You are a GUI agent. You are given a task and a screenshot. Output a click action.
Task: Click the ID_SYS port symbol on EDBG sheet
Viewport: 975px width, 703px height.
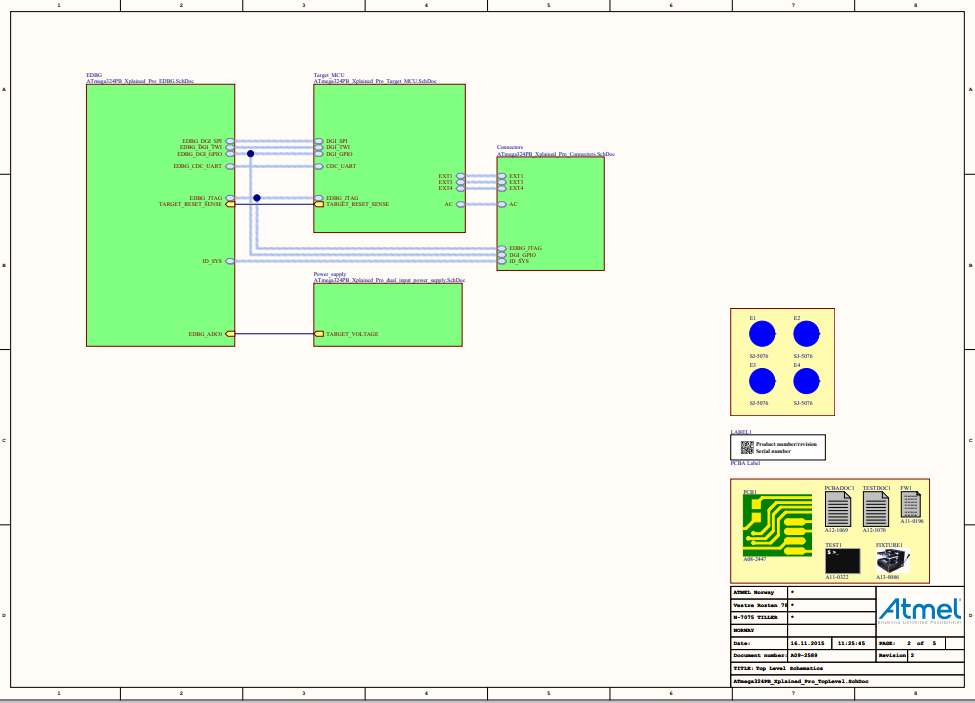coord(230,261)
